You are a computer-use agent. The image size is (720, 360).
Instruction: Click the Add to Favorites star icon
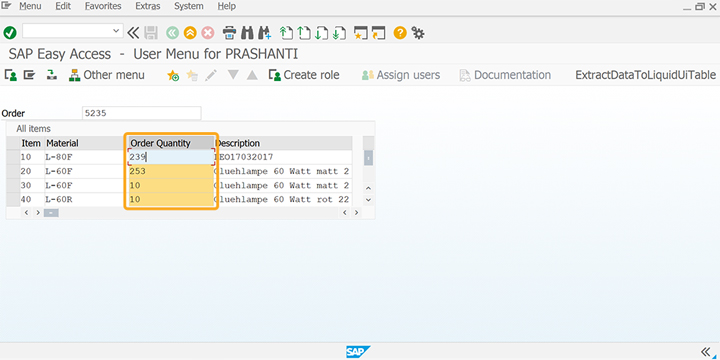(173, 75)
